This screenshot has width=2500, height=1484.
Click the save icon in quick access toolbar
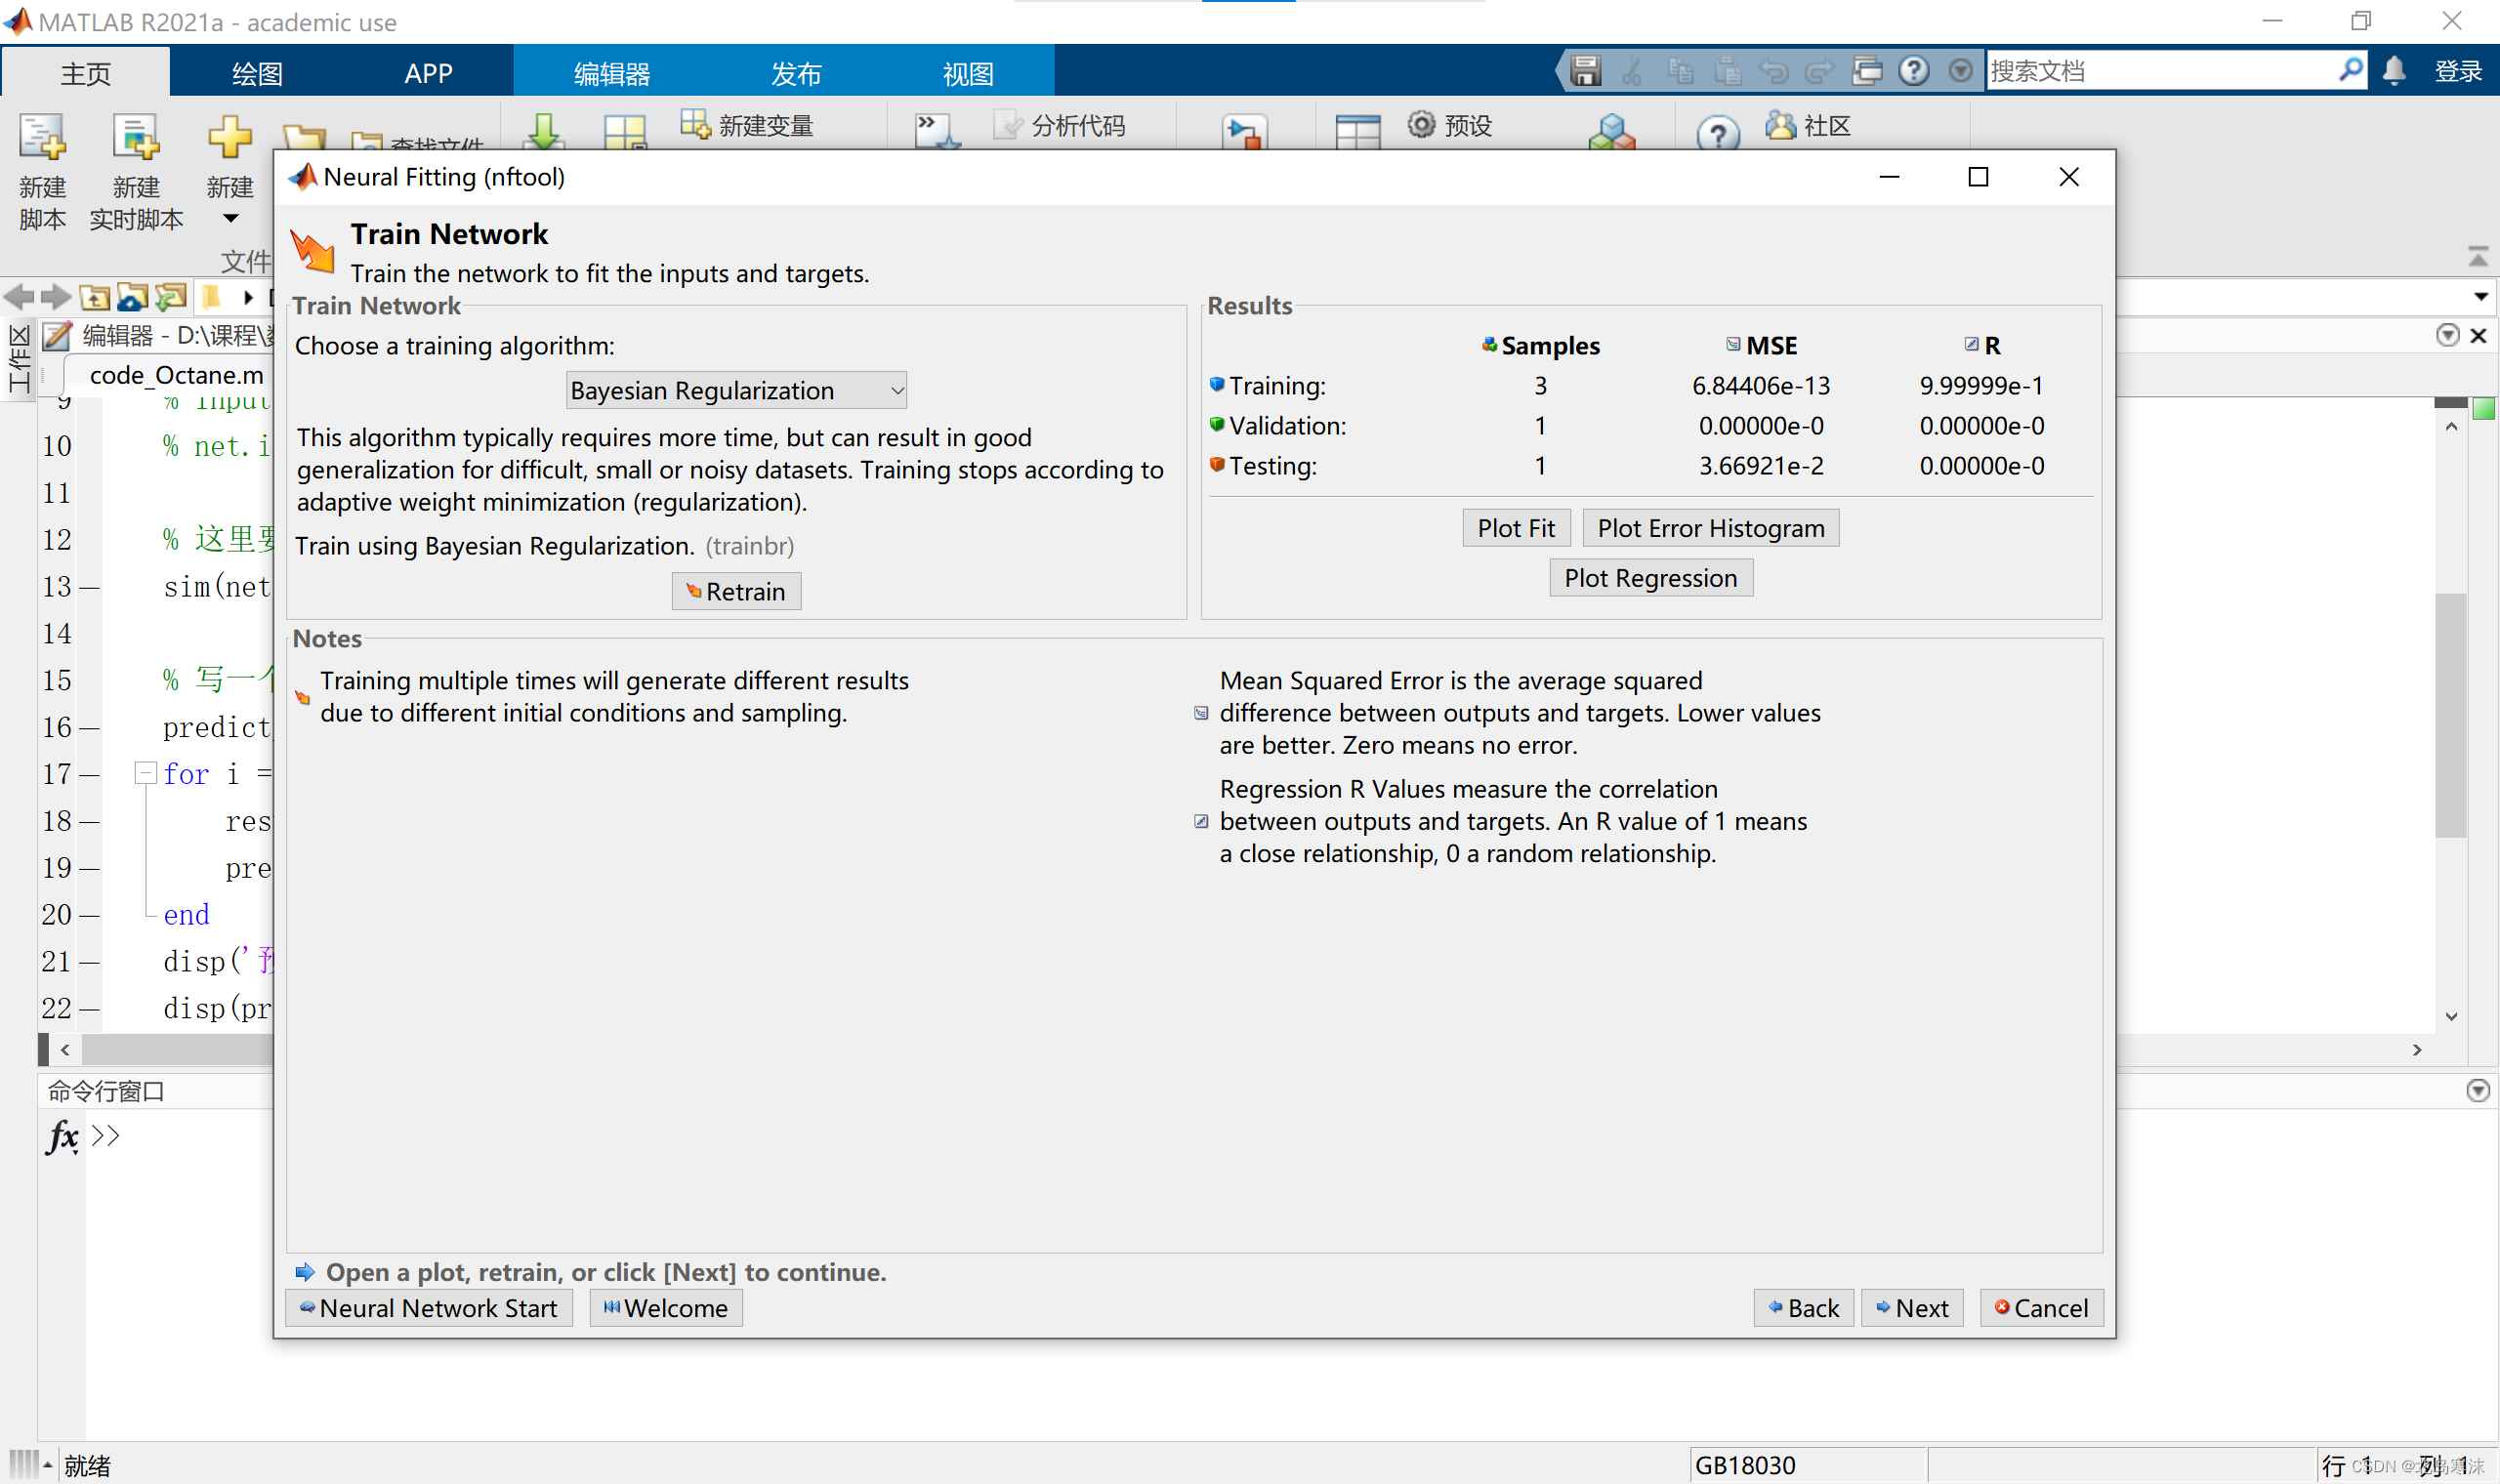(x=1585, y=71)
